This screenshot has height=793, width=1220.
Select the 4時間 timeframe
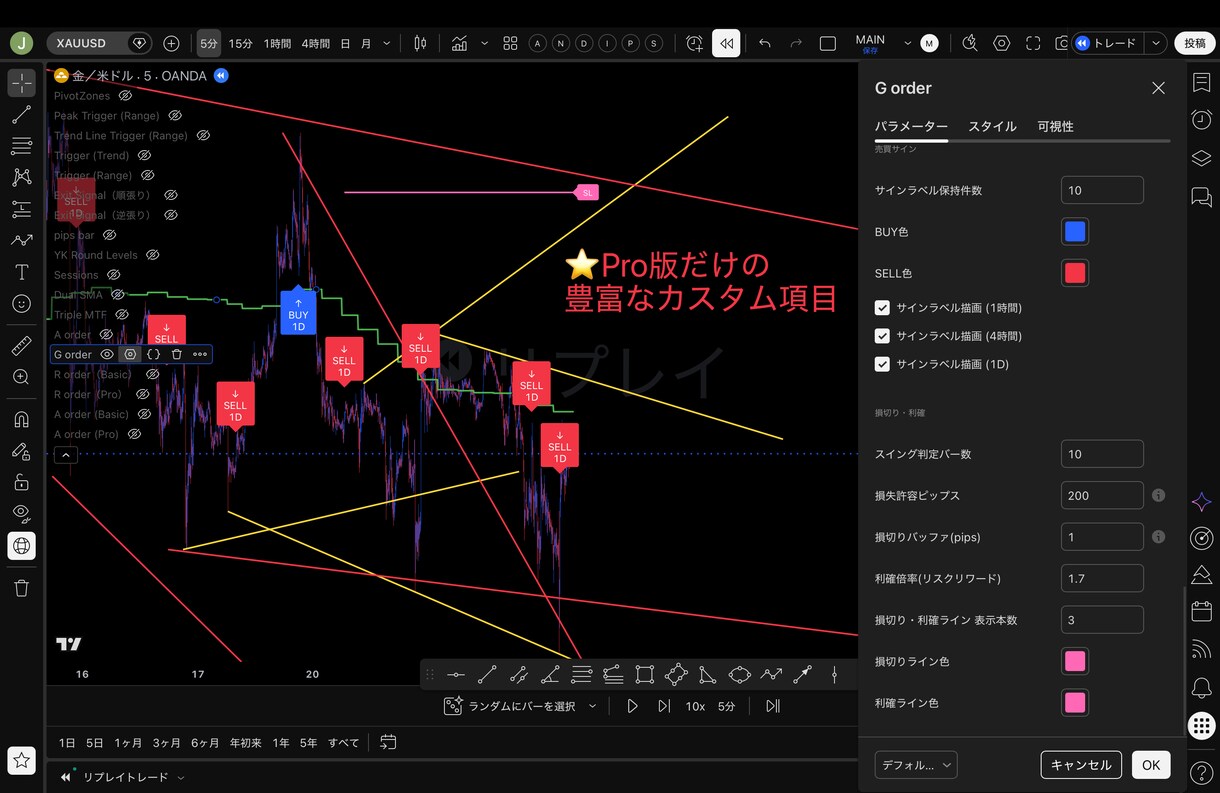coord(315,43)
